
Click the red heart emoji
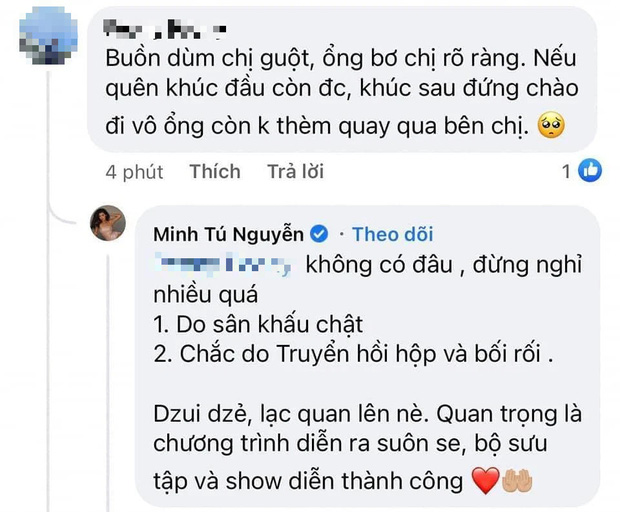[484, 481]
